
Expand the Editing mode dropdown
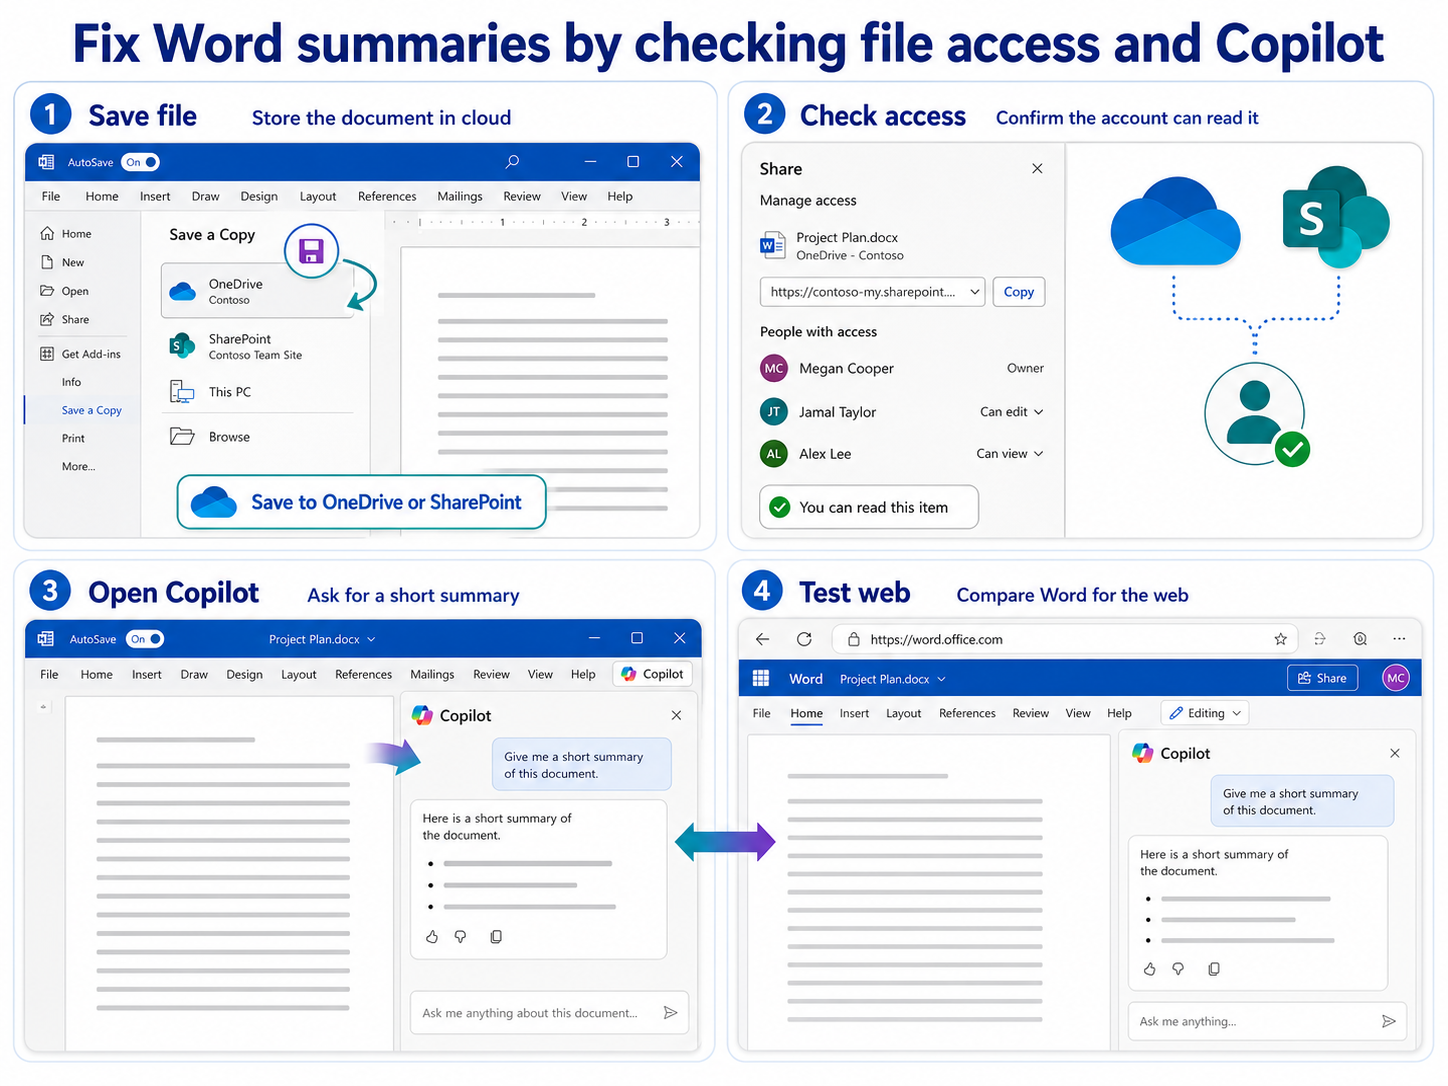(1207, 713)
